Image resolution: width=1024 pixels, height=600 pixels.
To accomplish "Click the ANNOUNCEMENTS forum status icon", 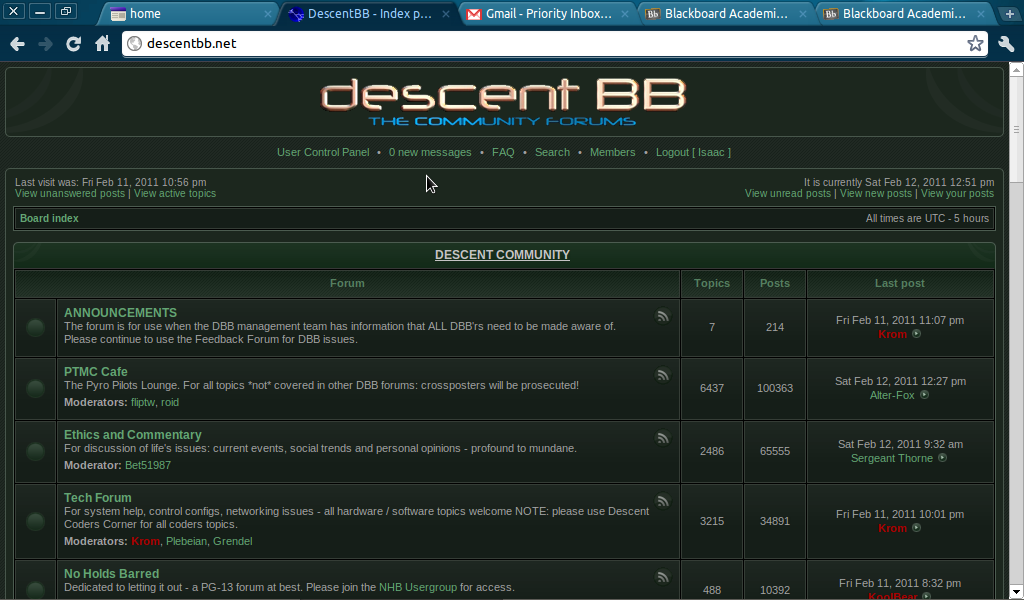I will coord(35,327).
